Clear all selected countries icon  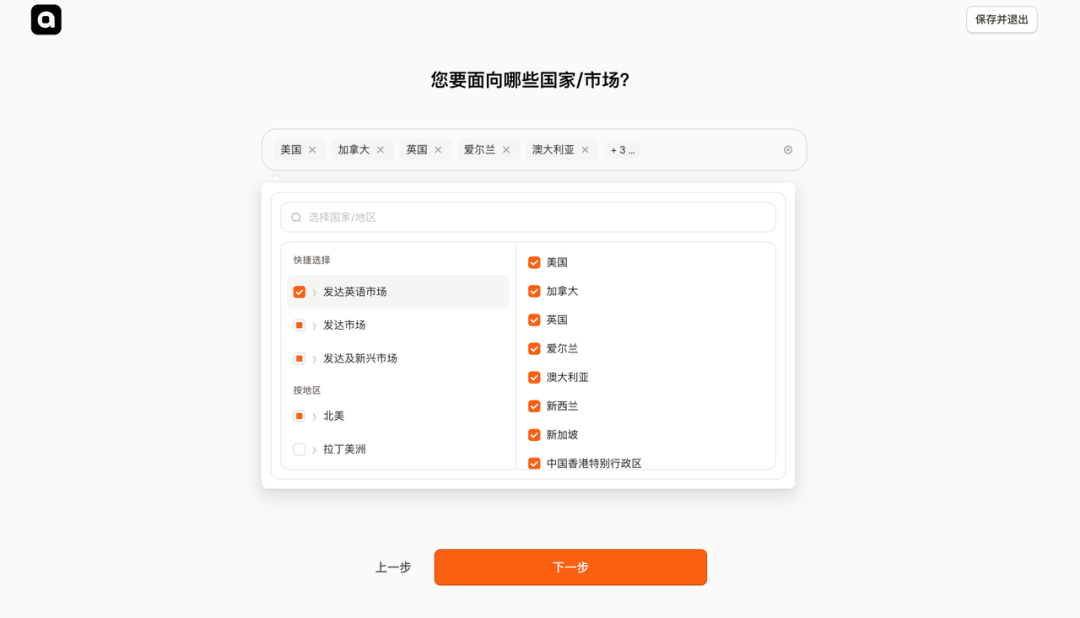click(788, 150)
